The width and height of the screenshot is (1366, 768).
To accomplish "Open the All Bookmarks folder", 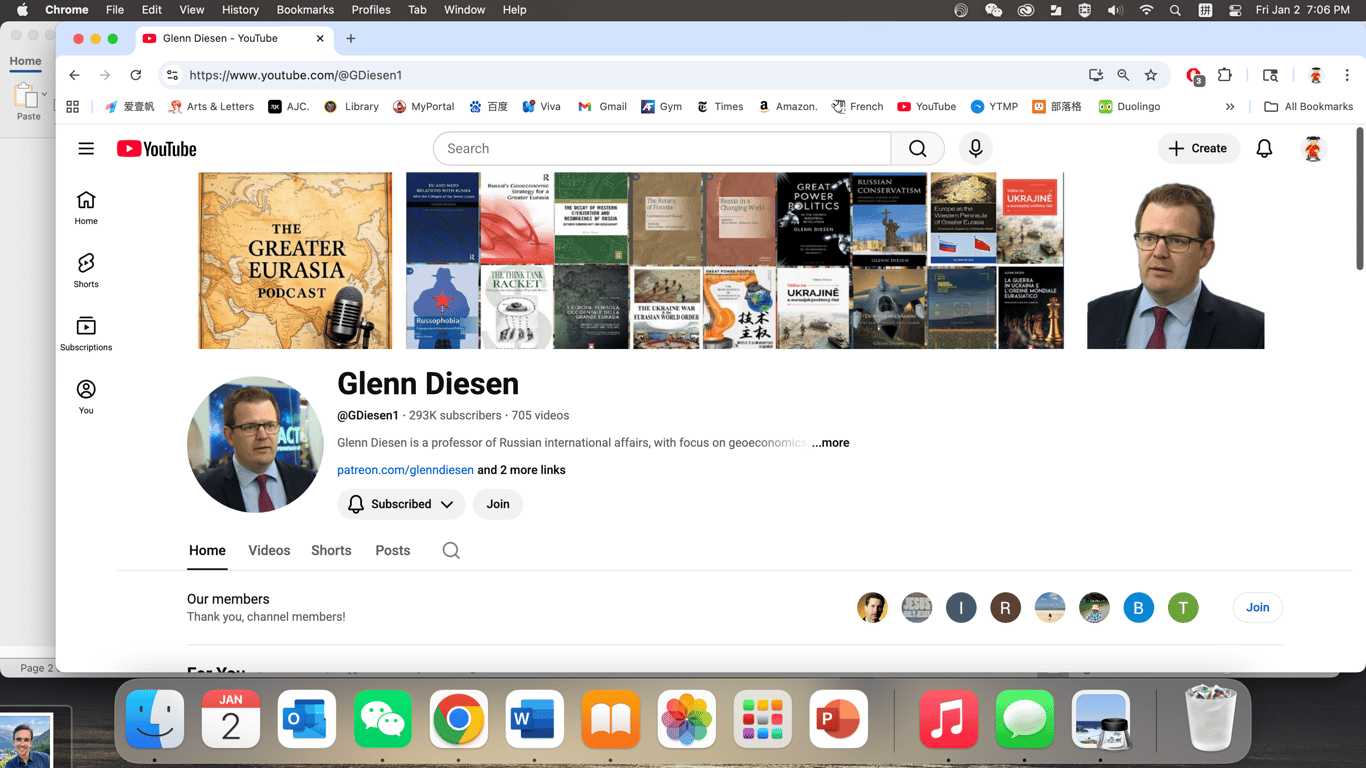I will [x=1308, y=107].
